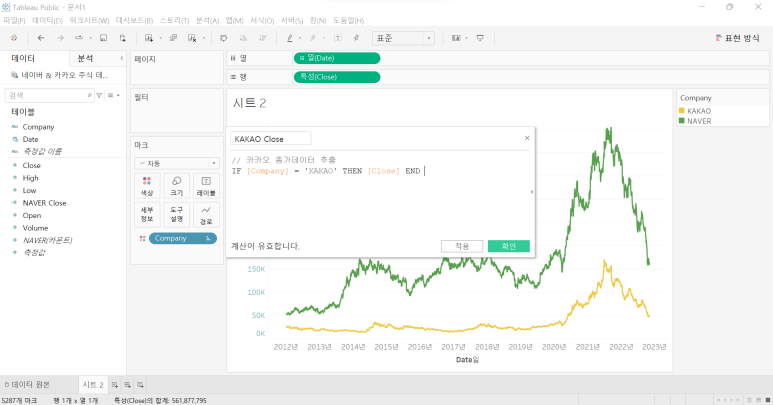Click the sort descending icon

coord(263,38)
